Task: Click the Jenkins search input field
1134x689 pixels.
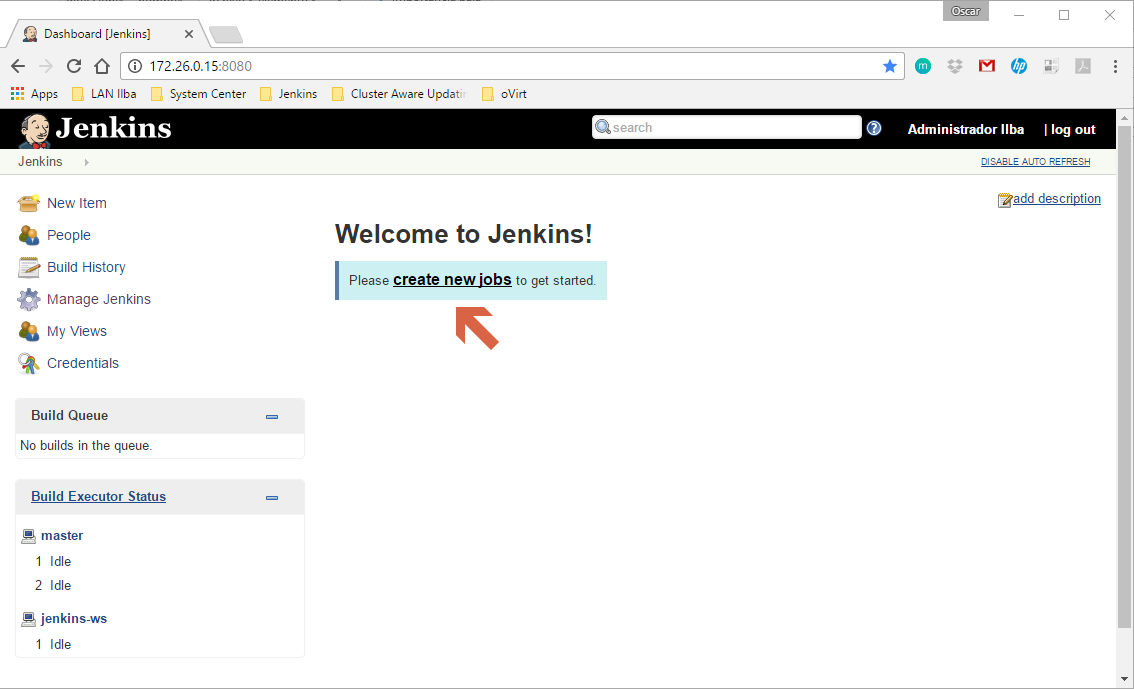Action: [727, 127]
